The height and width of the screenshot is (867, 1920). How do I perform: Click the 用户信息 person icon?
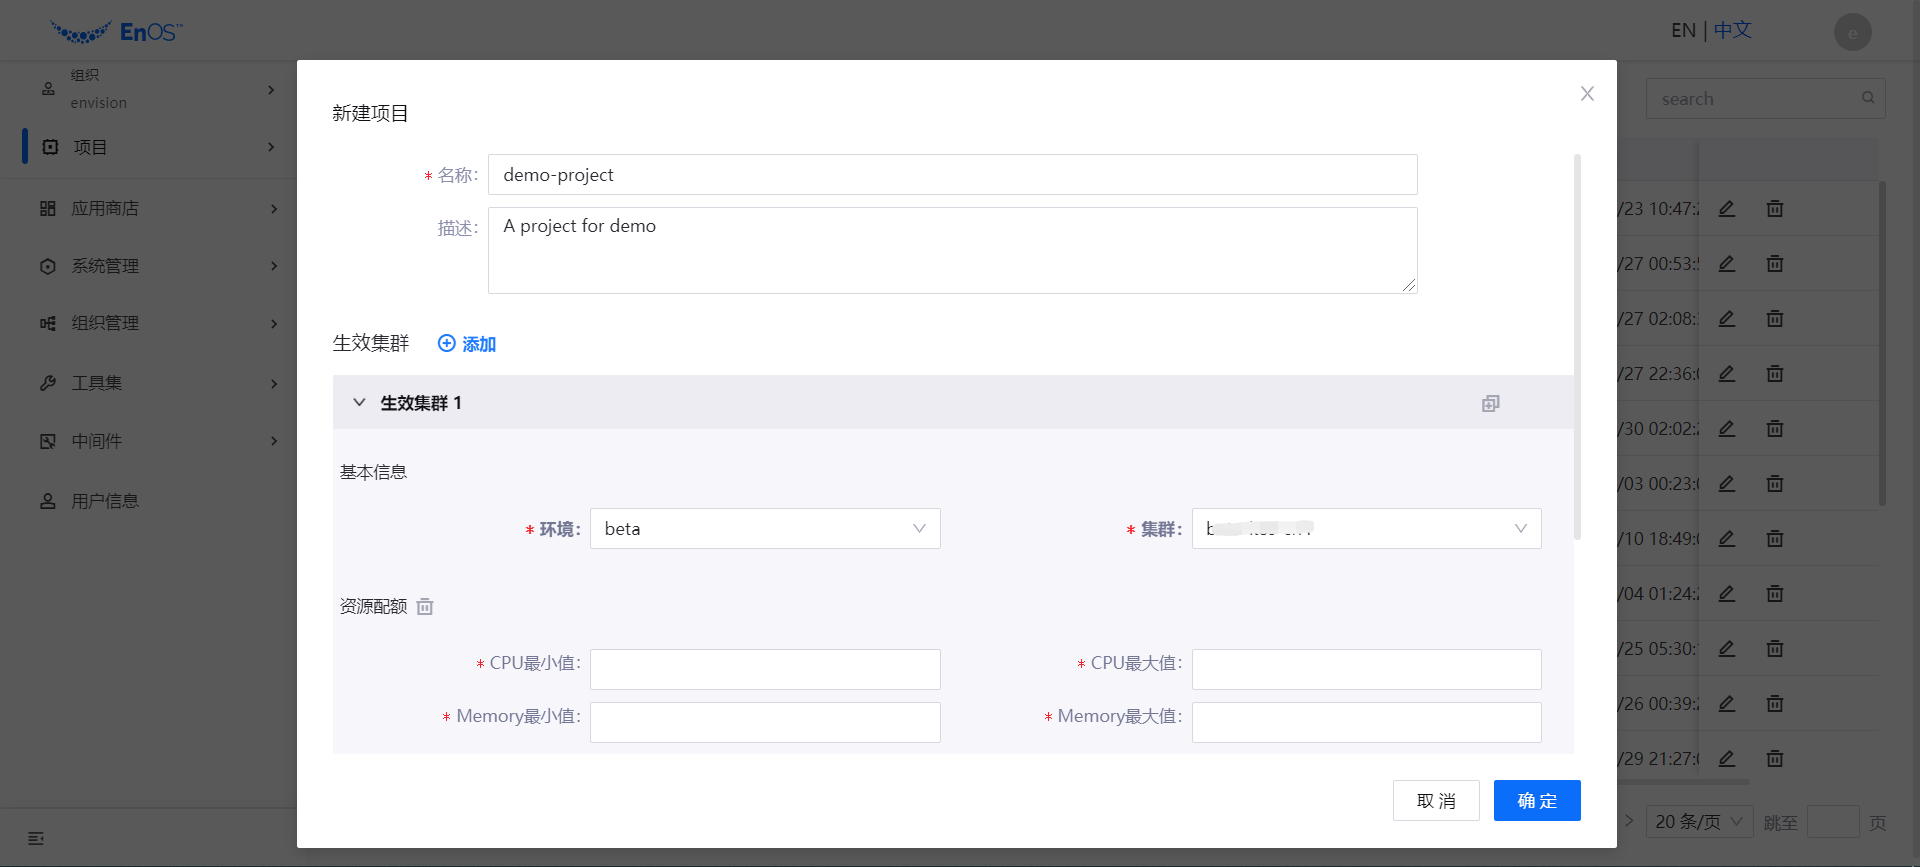[x=47, y=501]
